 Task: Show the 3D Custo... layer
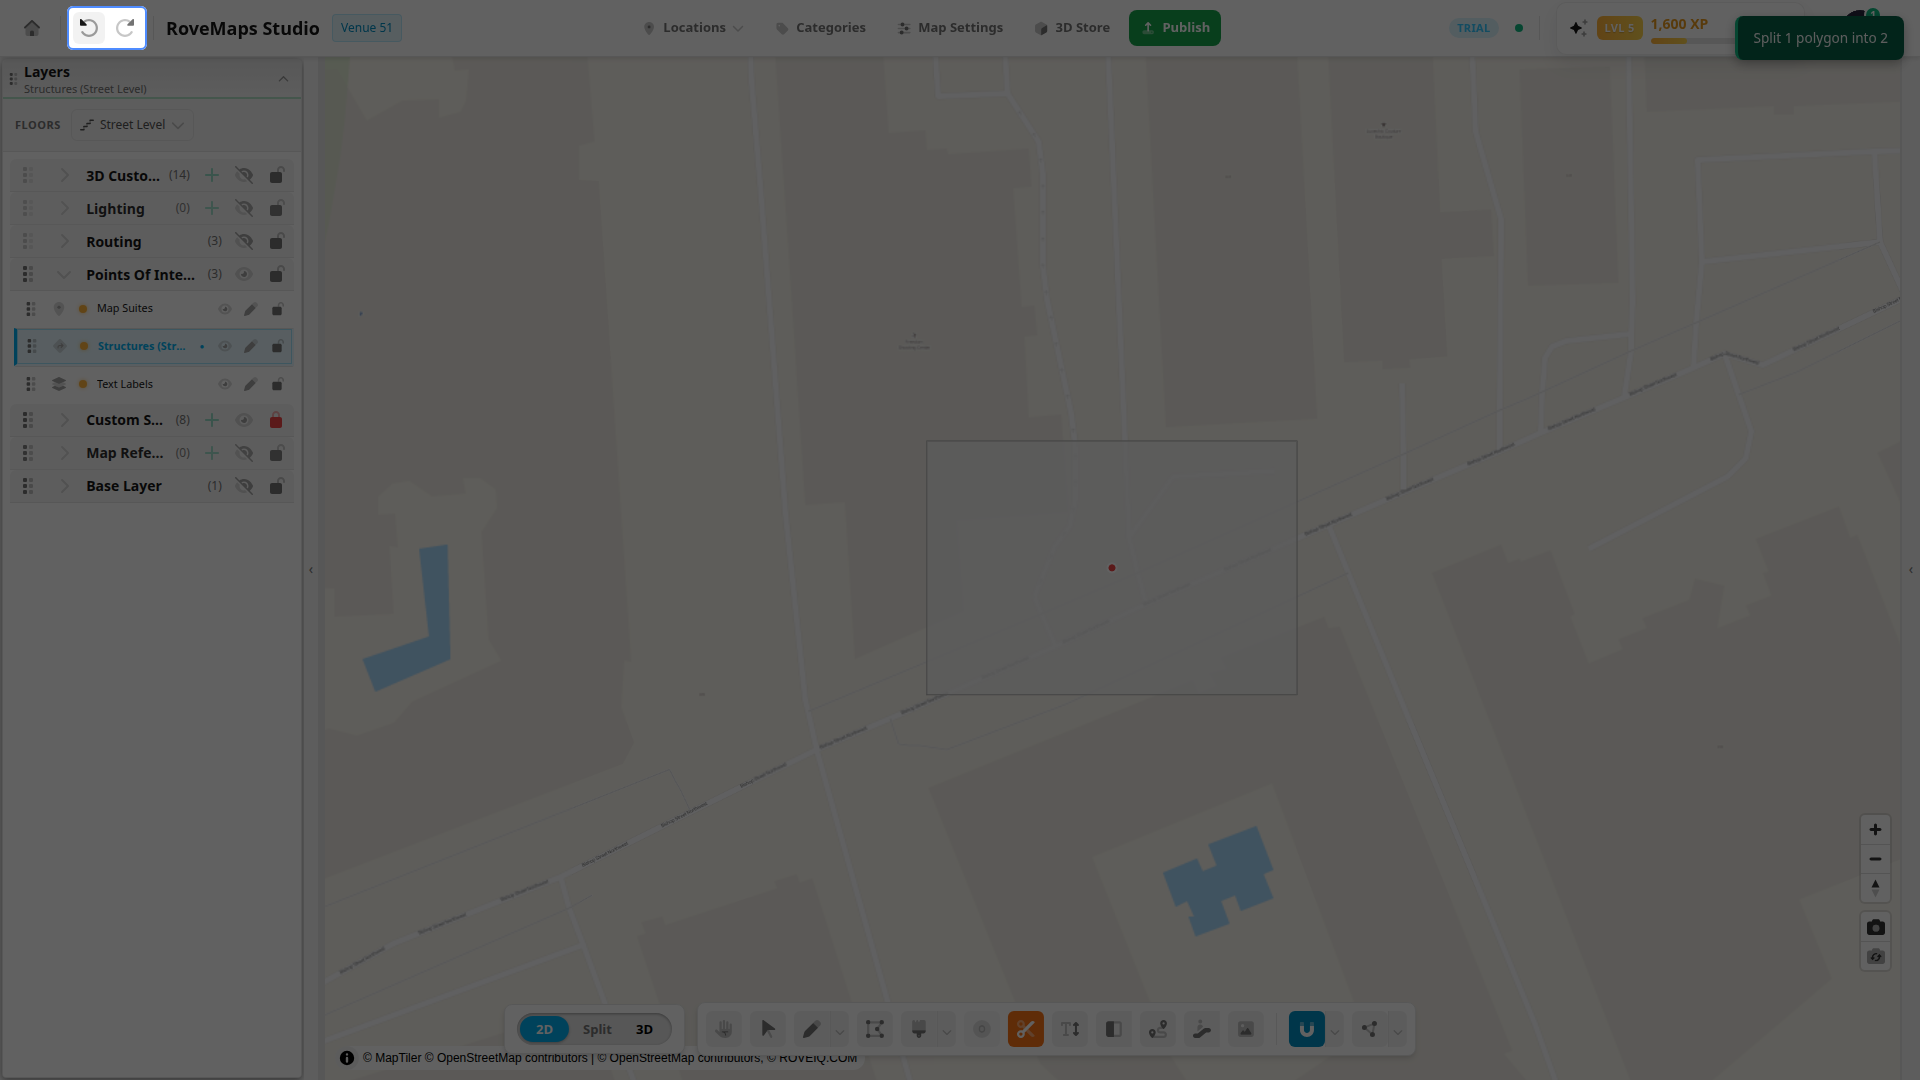click(x=244, y=176)
